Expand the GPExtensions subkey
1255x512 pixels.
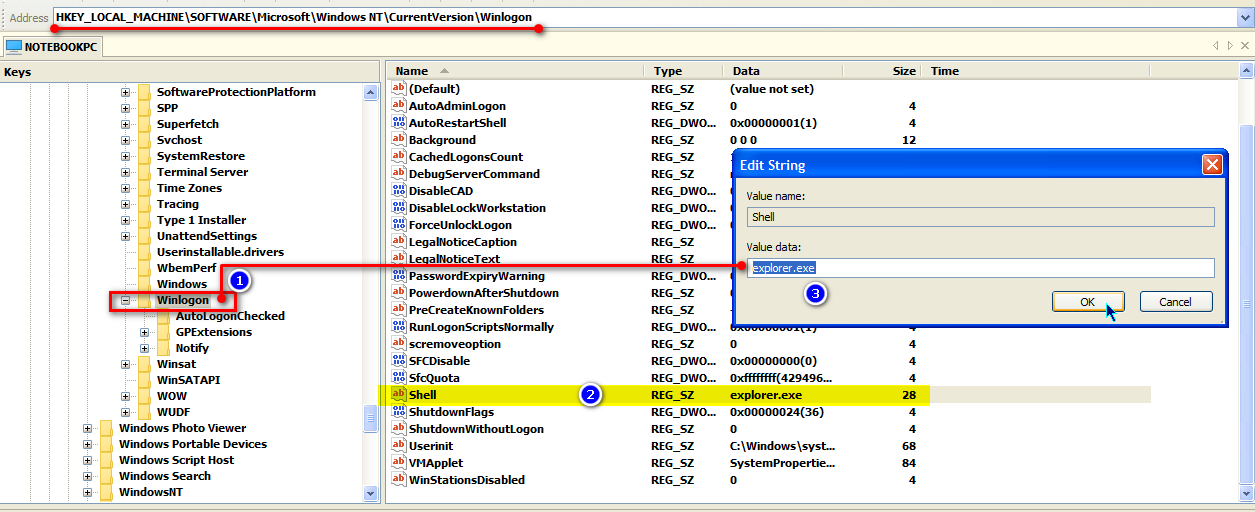[145, 332]
